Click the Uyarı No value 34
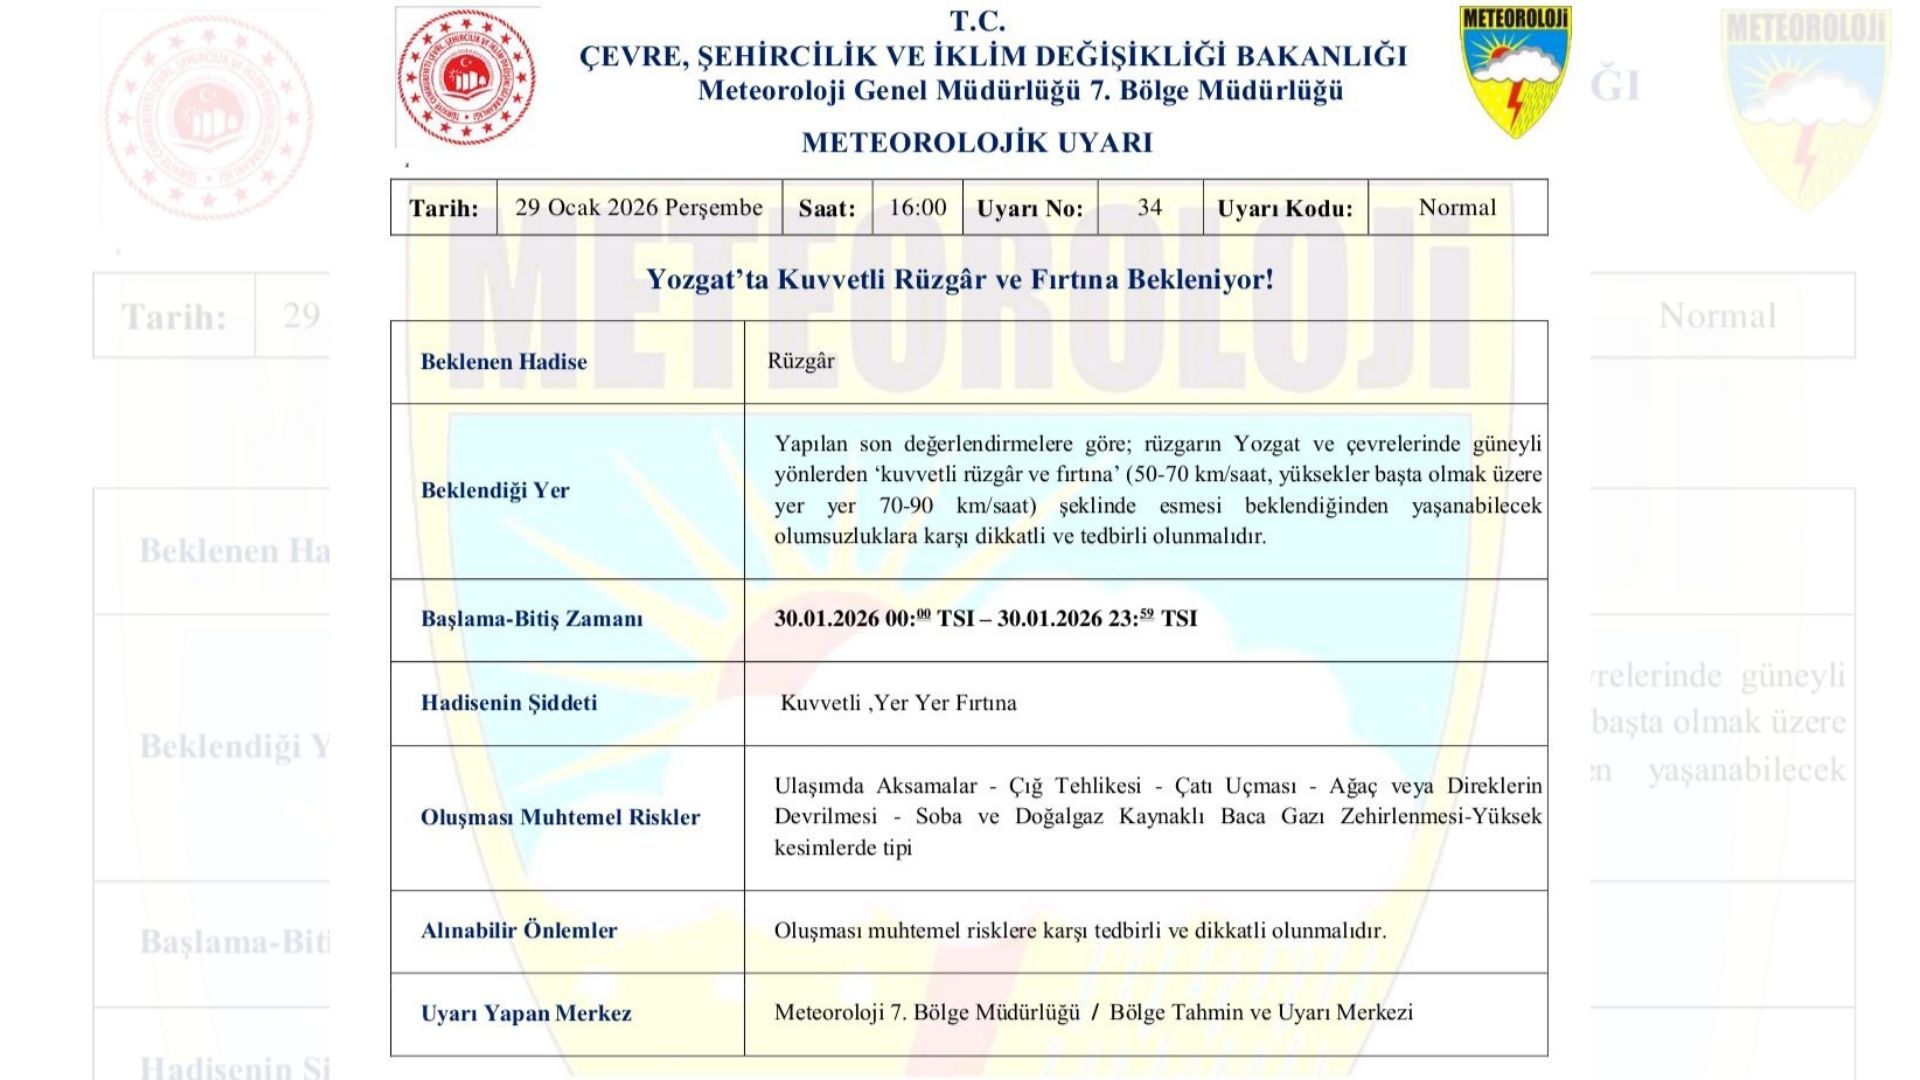 click(x=1152, y=207)
